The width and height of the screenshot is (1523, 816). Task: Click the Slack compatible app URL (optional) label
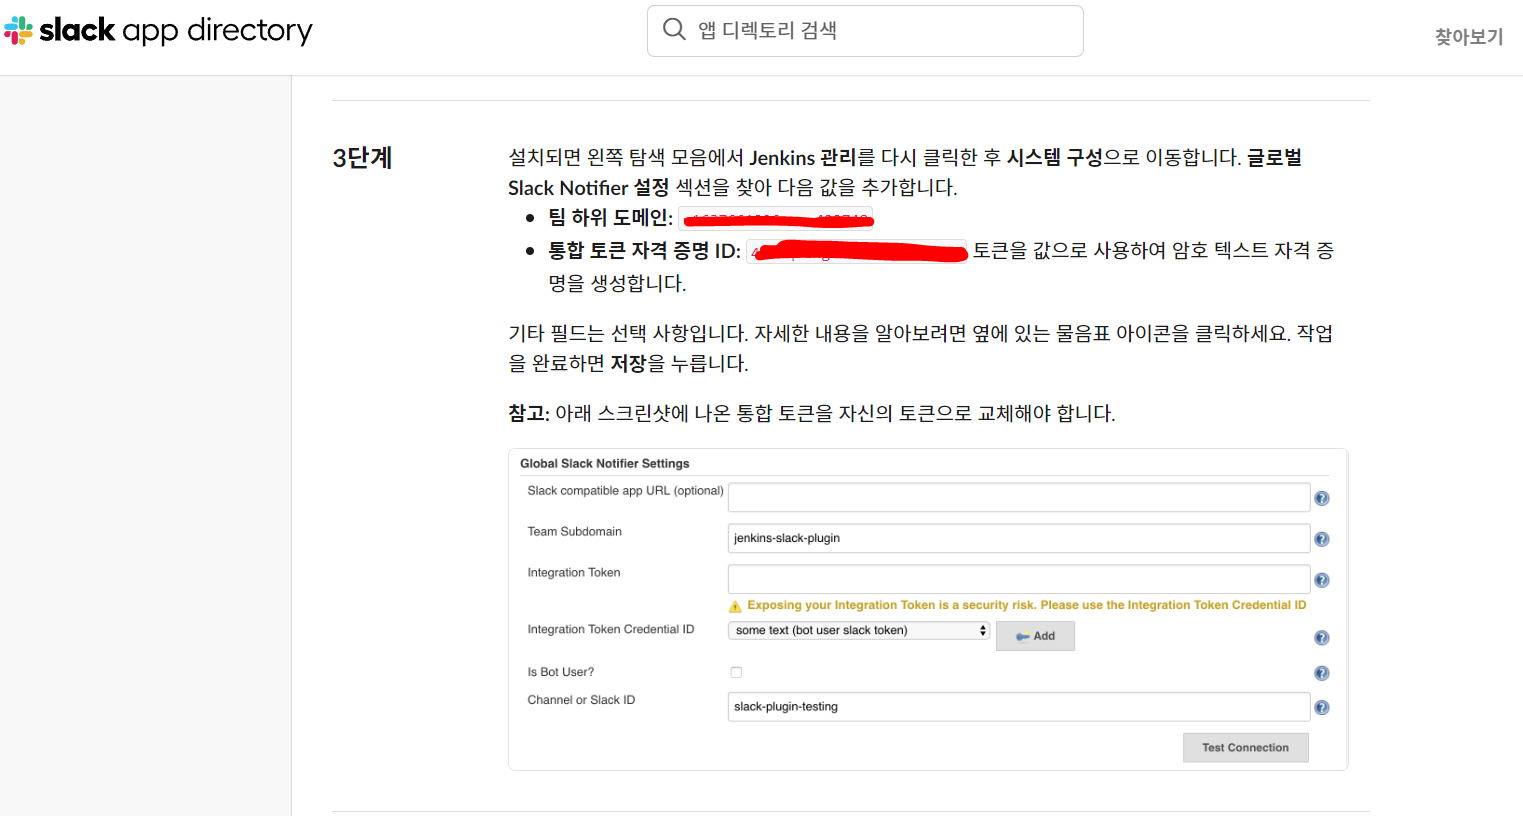click(x=625, y=490)
